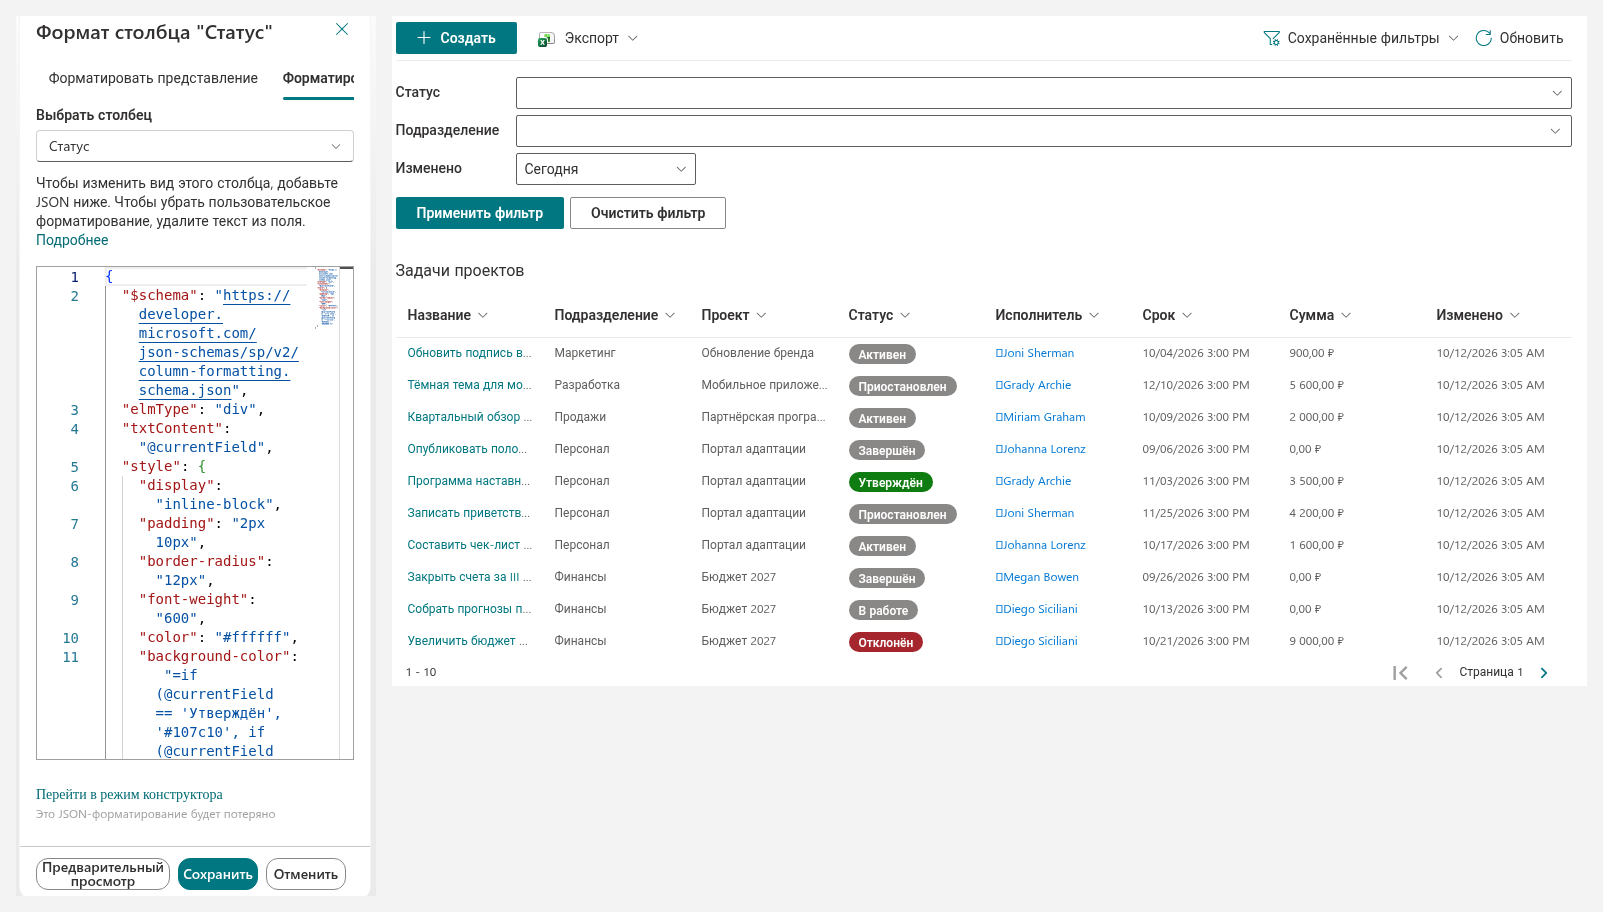Open the Экспорт dropdown arrow
Image resolution: width=1603 pixels, height=912 pixels.
(x=632, y=38)
